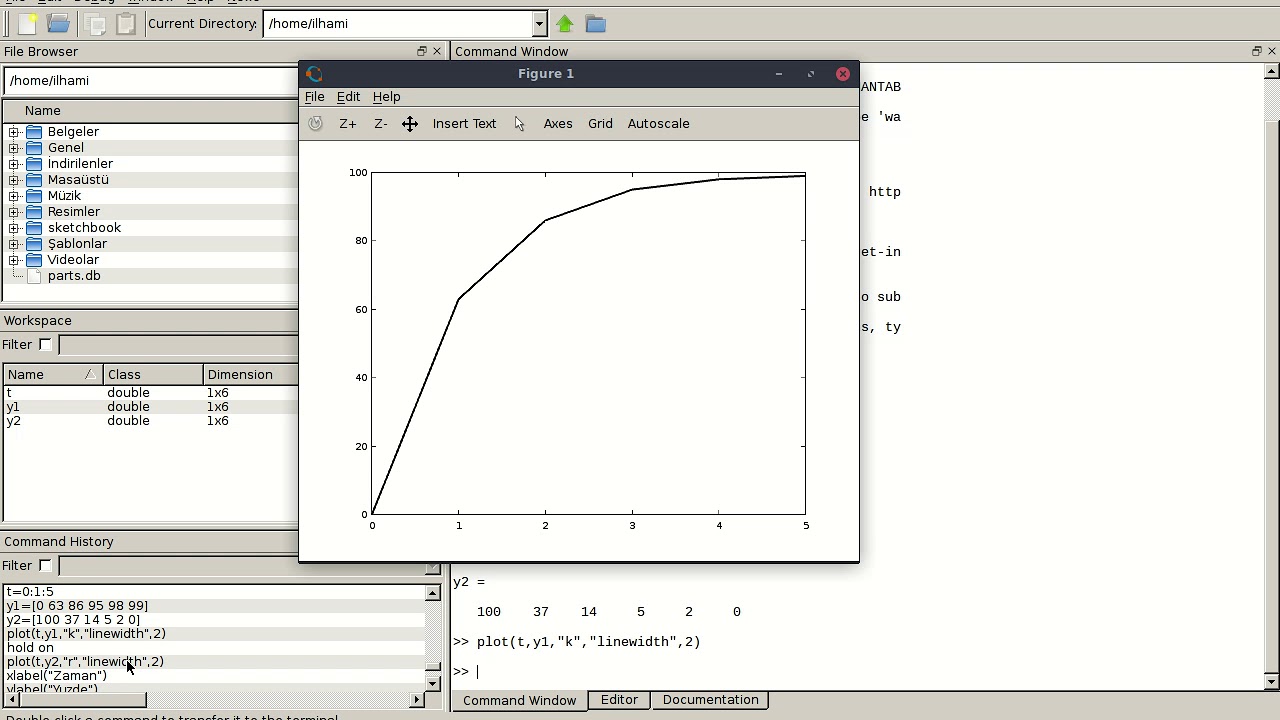This screenshot has height=720, width=1280.
Task: Sort Workspace by Dimension column
Action: click(250, 375)
